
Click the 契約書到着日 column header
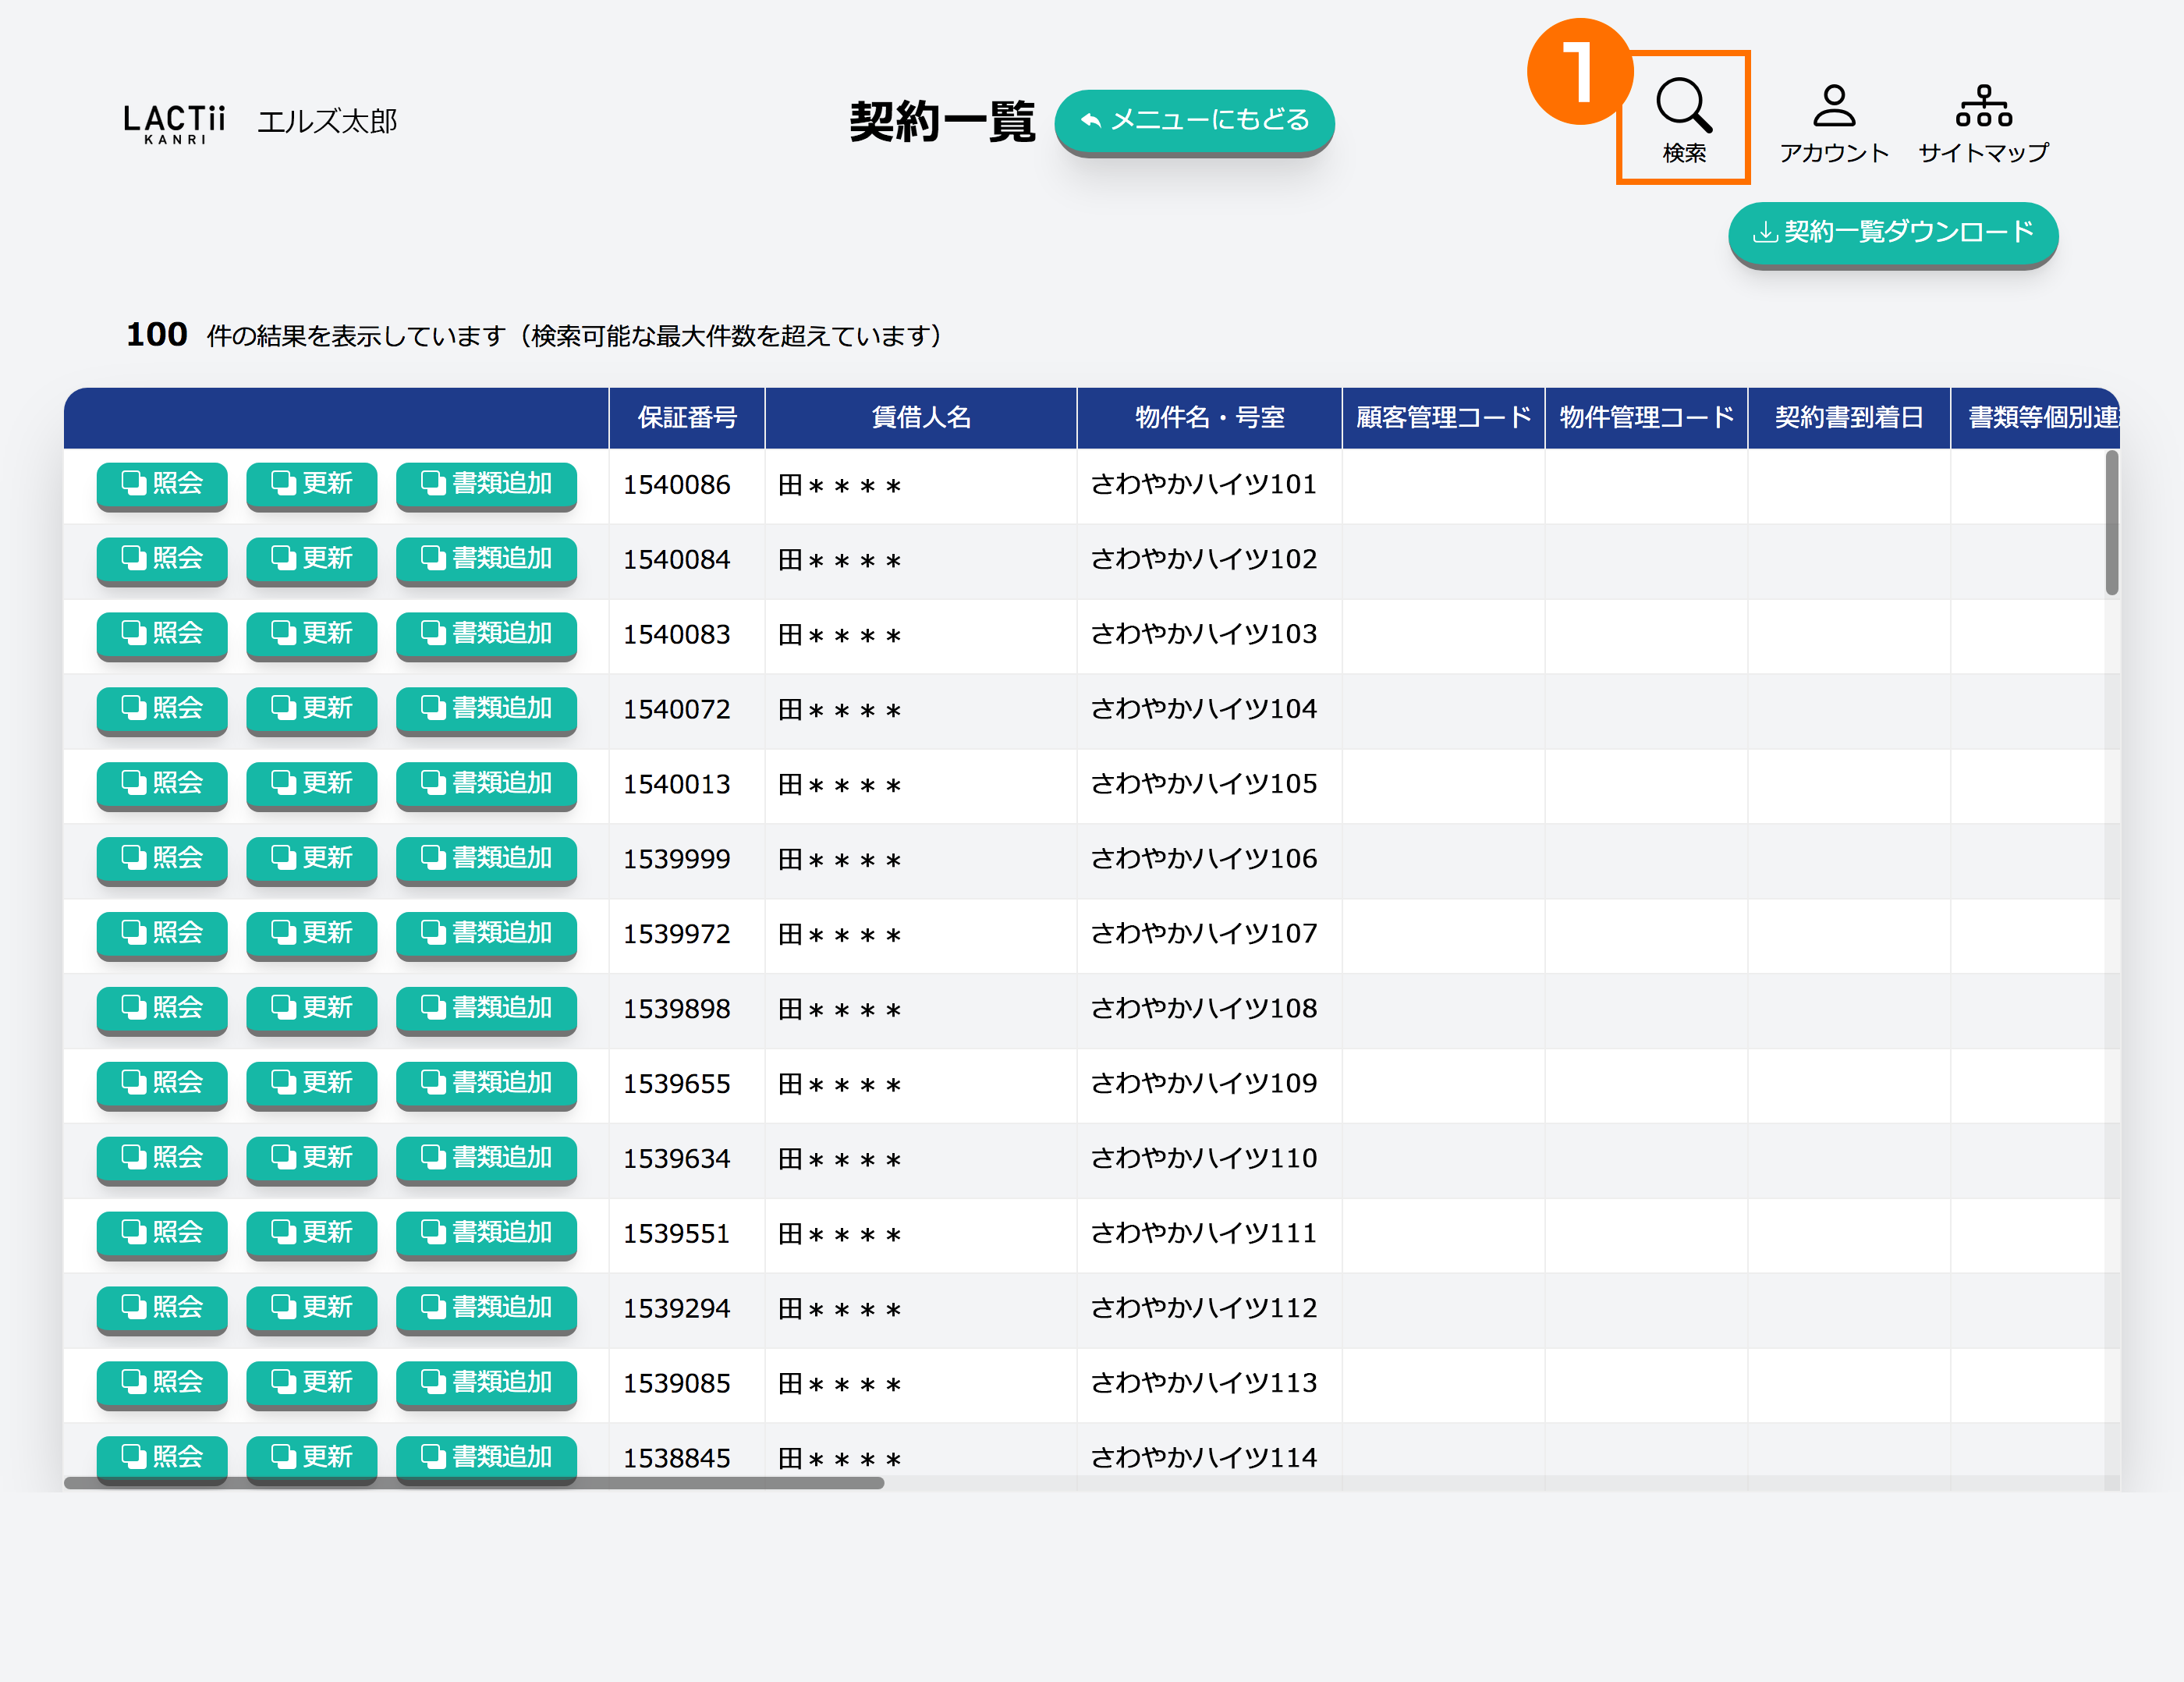click(x=1848, y=418)
